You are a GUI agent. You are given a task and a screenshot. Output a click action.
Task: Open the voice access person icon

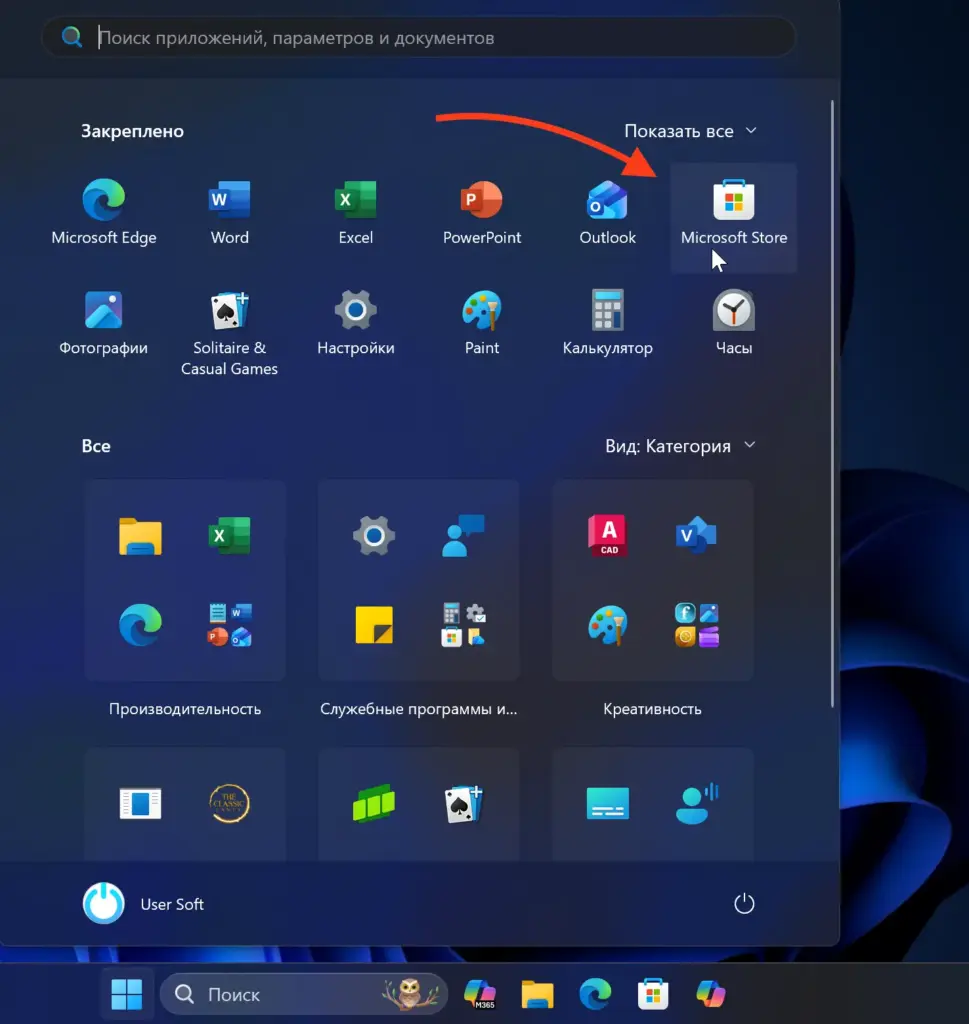click(696, 804)
